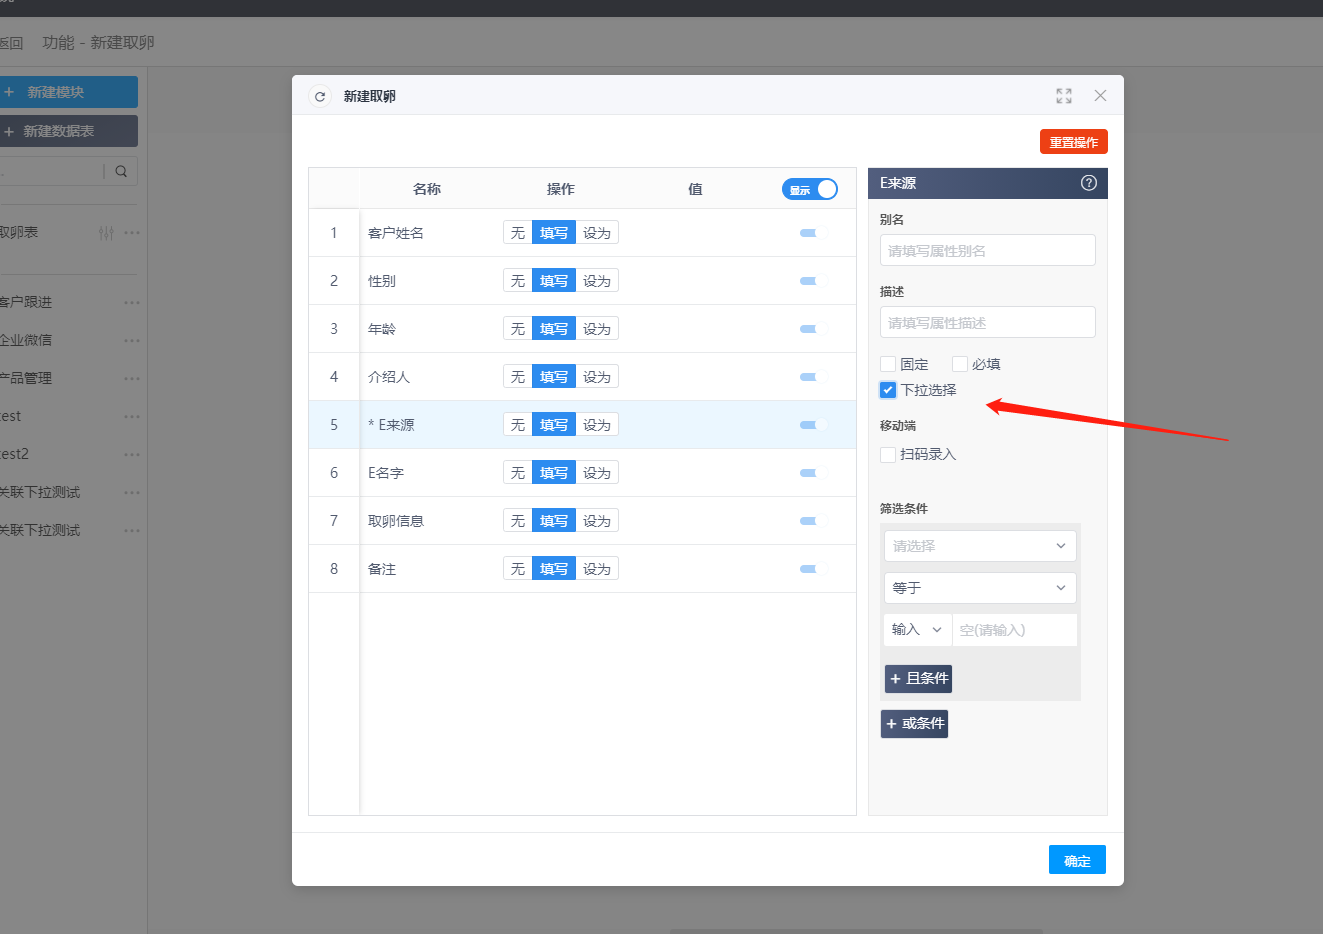The height and width of the screenshot is (934, 1323).
Task: Check the 固定 checkbox
Action: 888,364
